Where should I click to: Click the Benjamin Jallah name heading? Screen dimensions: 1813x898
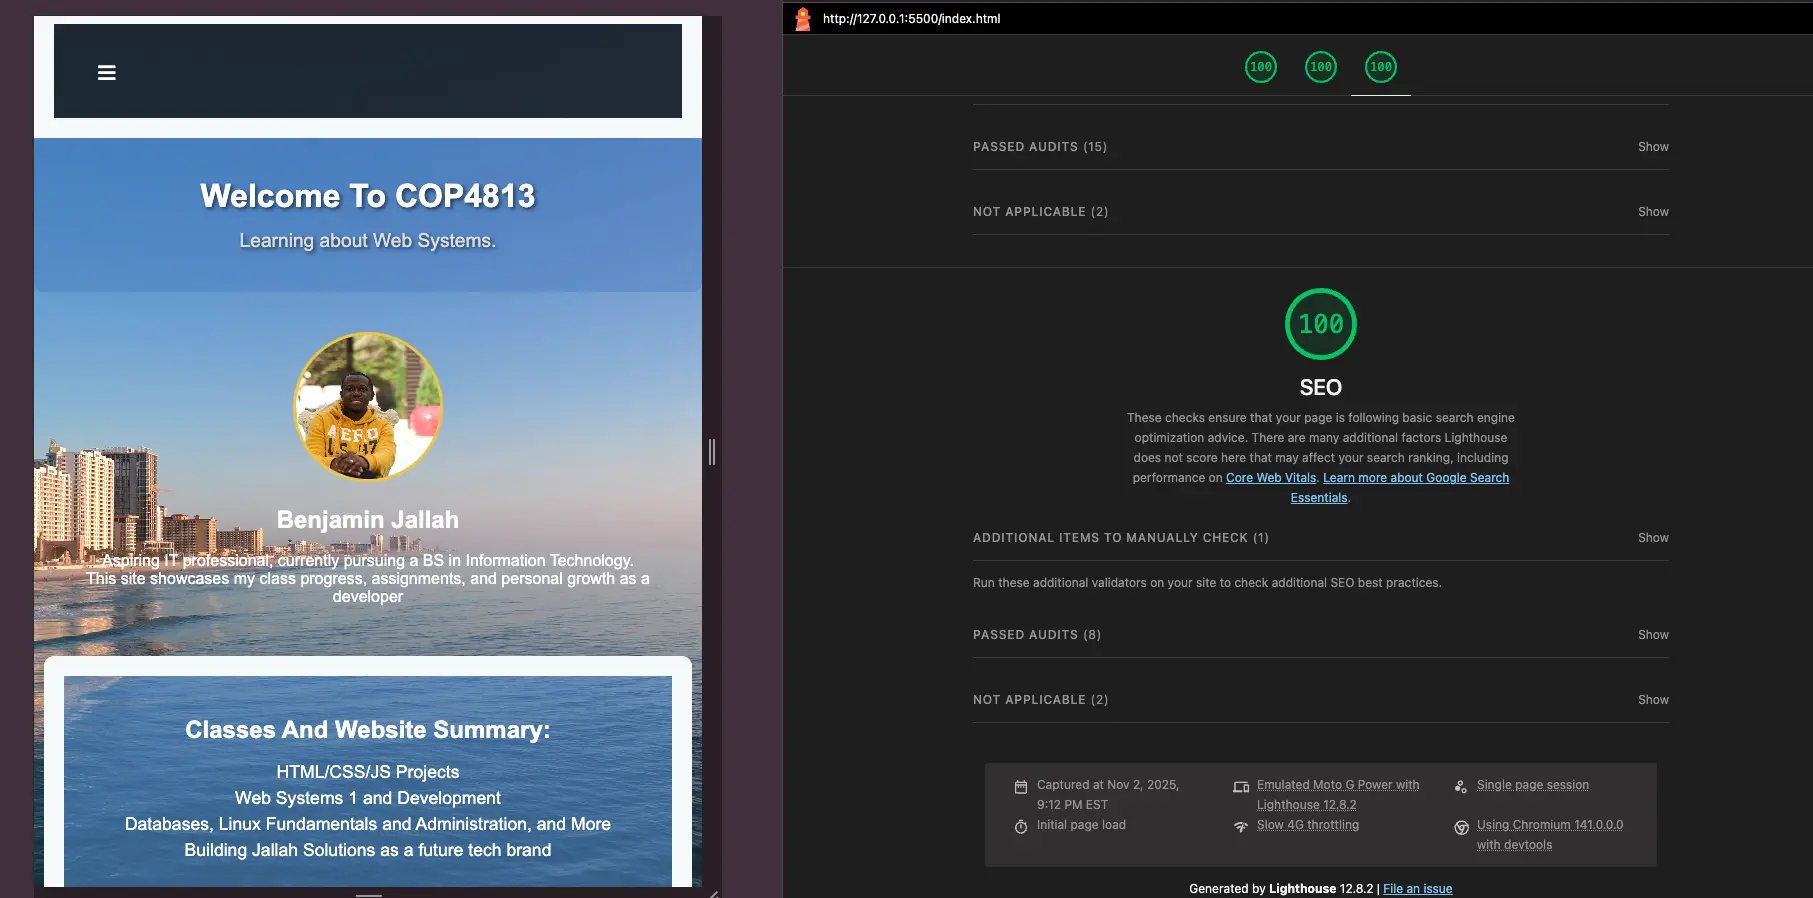(368, 520)
